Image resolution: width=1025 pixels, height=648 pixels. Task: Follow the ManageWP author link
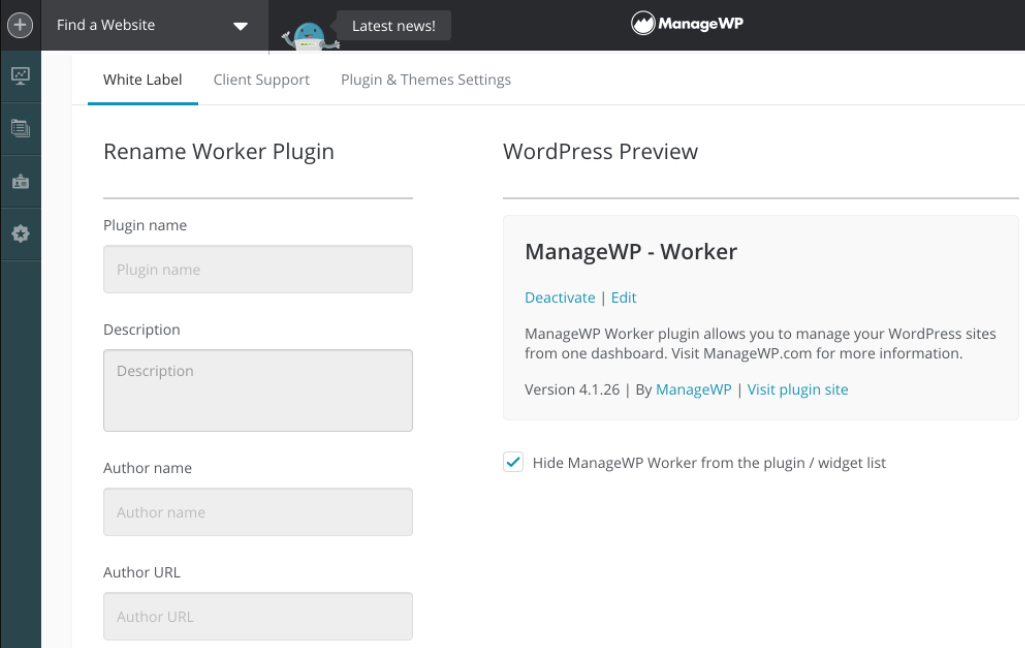pos(693,390)
